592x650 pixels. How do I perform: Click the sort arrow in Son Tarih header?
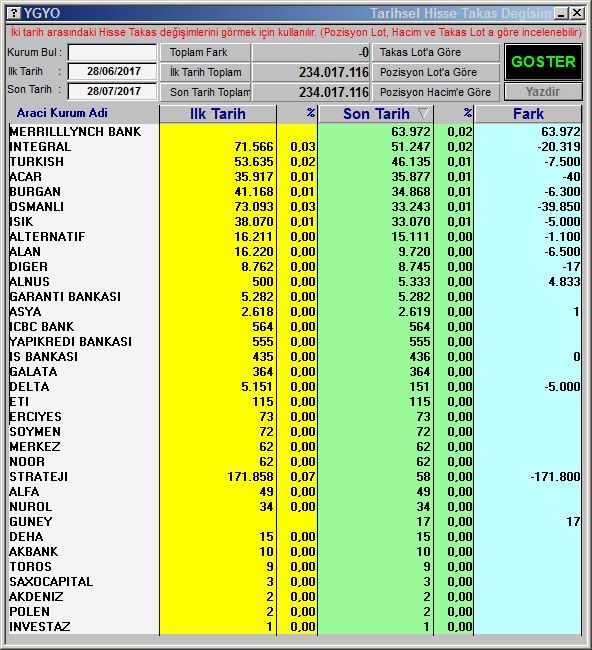tap(423, 114)
